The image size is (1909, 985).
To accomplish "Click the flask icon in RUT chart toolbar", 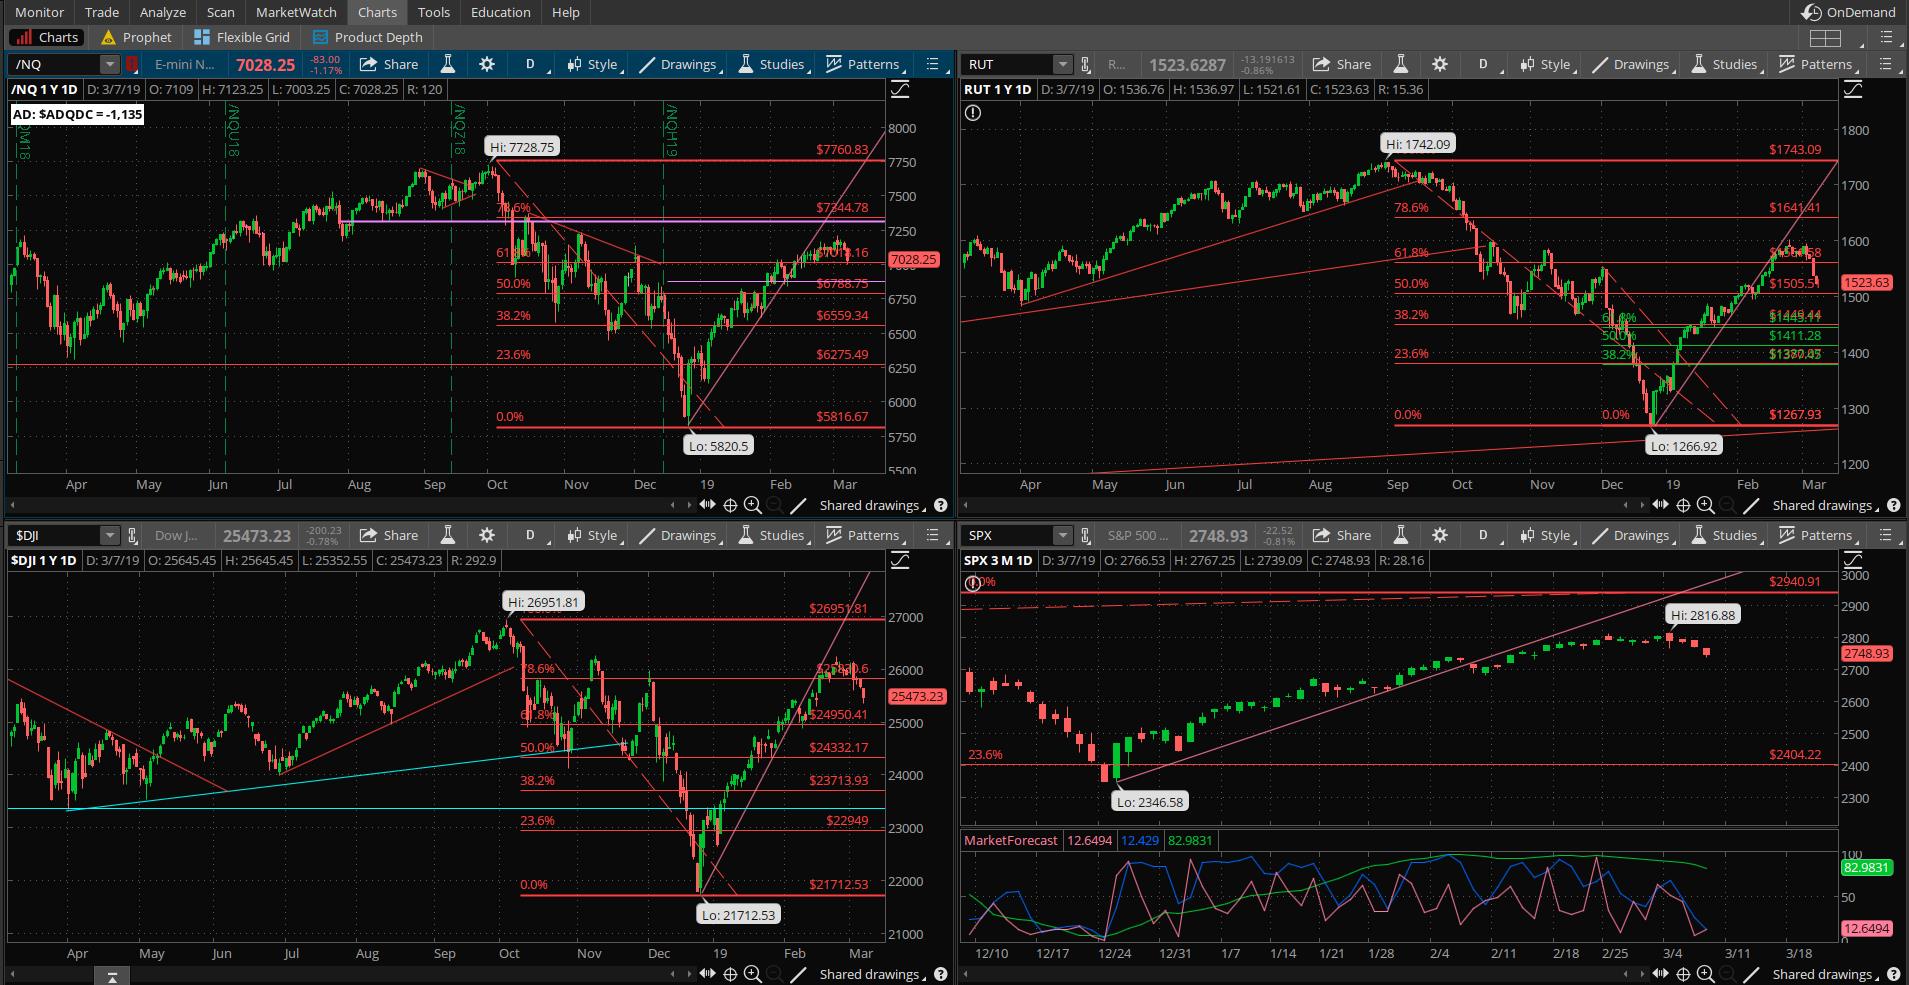I will 1401,64.
